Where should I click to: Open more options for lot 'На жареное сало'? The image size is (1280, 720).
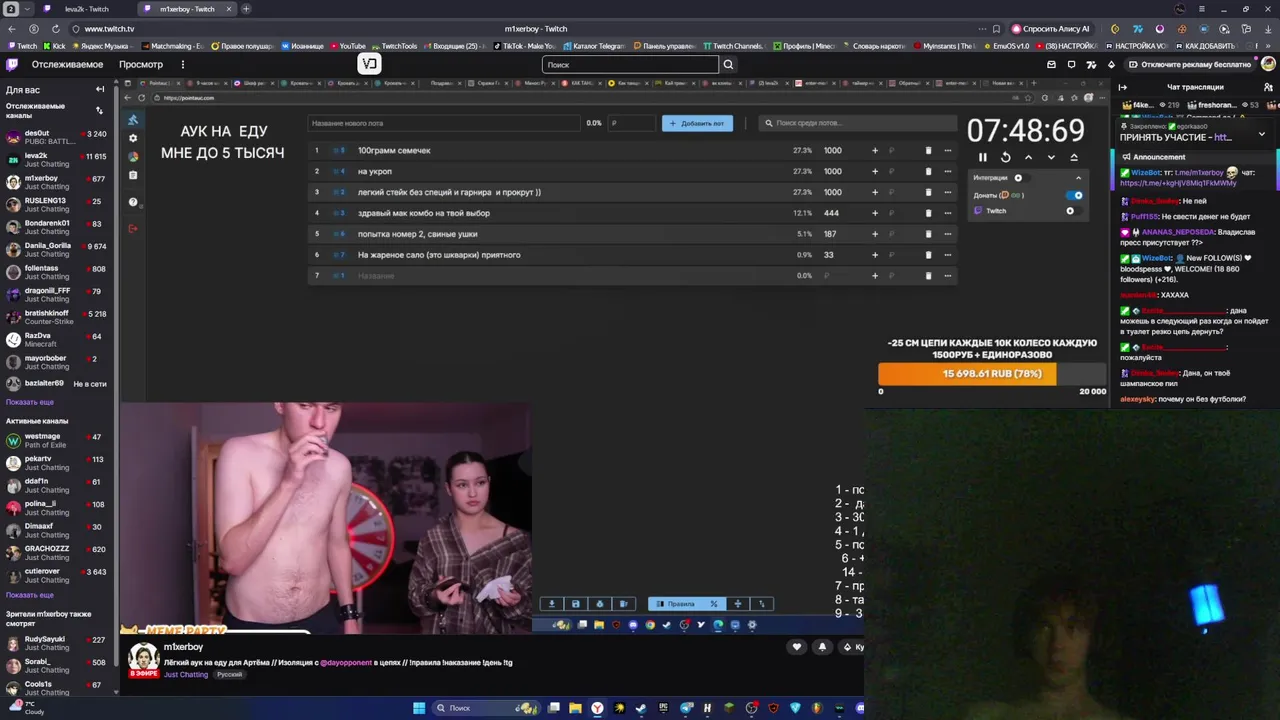(x=947, y=255)
